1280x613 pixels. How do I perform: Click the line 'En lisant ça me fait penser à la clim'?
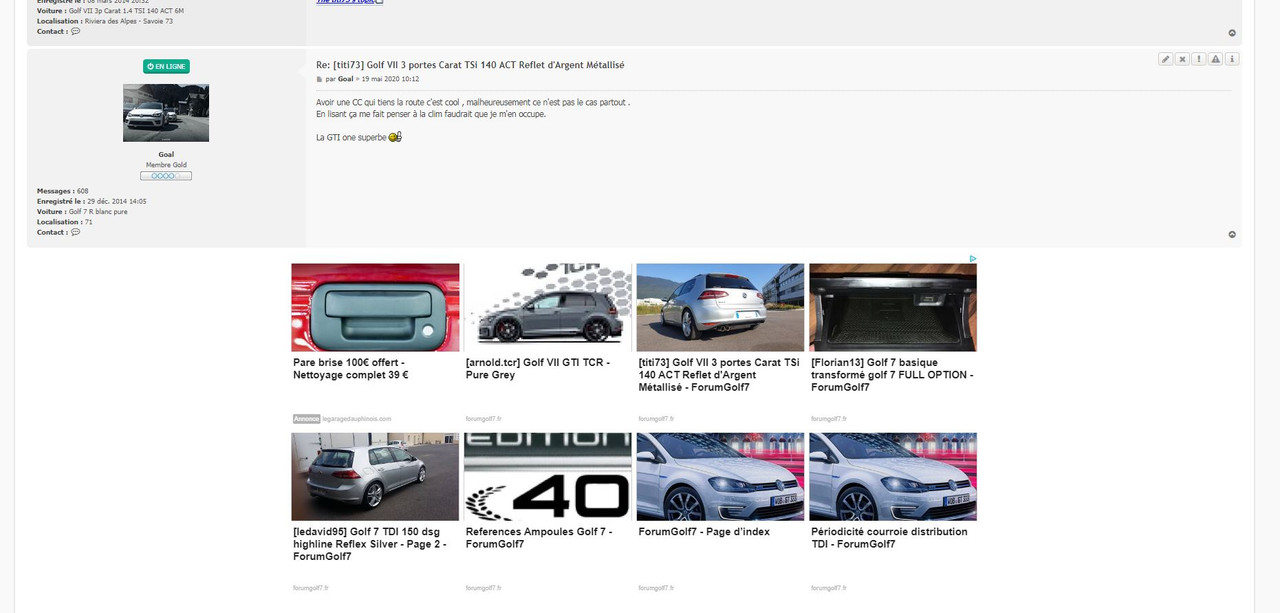[x=431, y=114]
